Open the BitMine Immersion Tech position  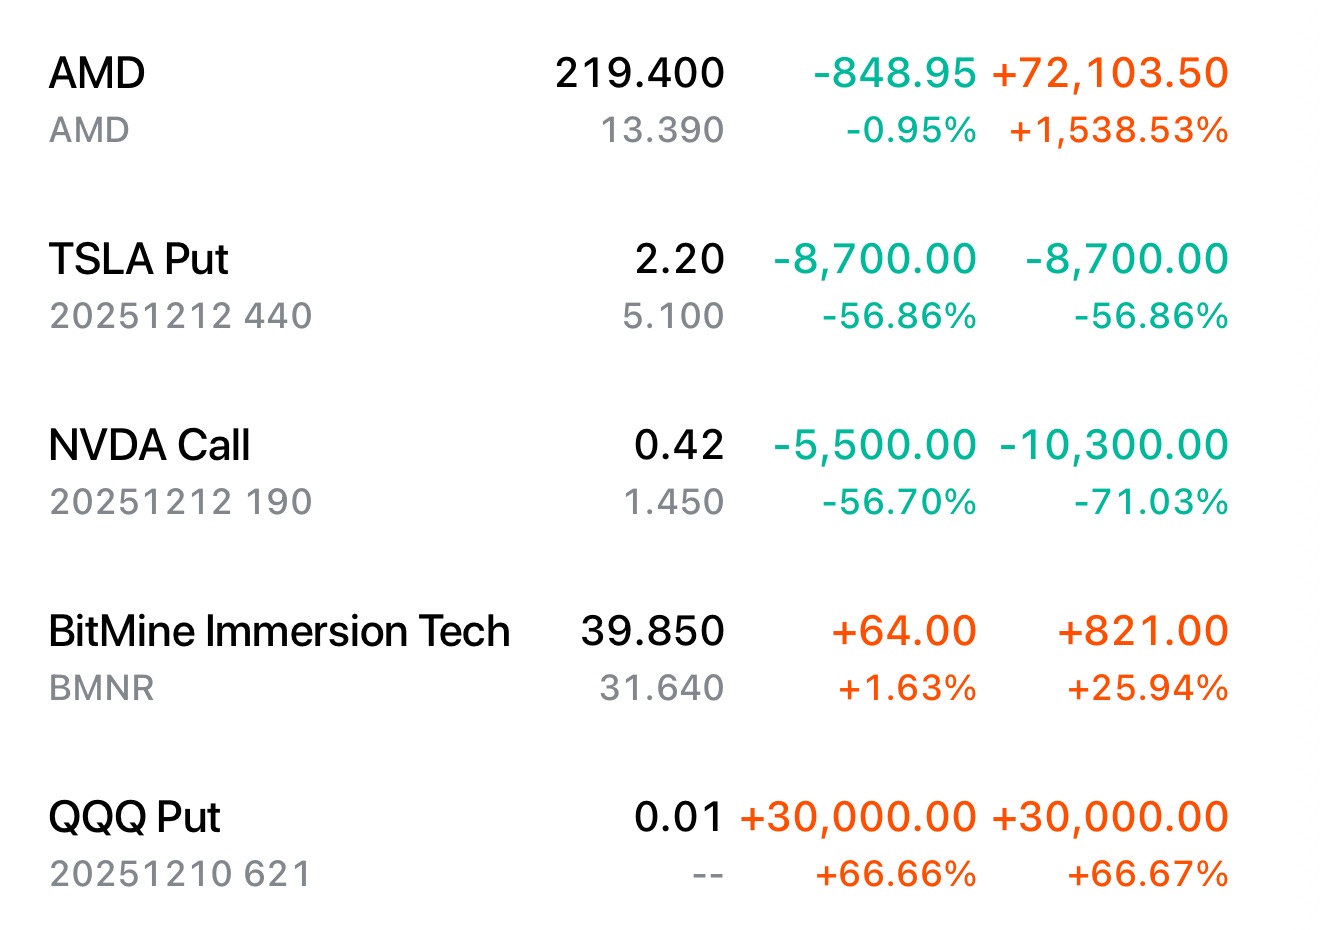pyautogui.click(x=279, y=631)
